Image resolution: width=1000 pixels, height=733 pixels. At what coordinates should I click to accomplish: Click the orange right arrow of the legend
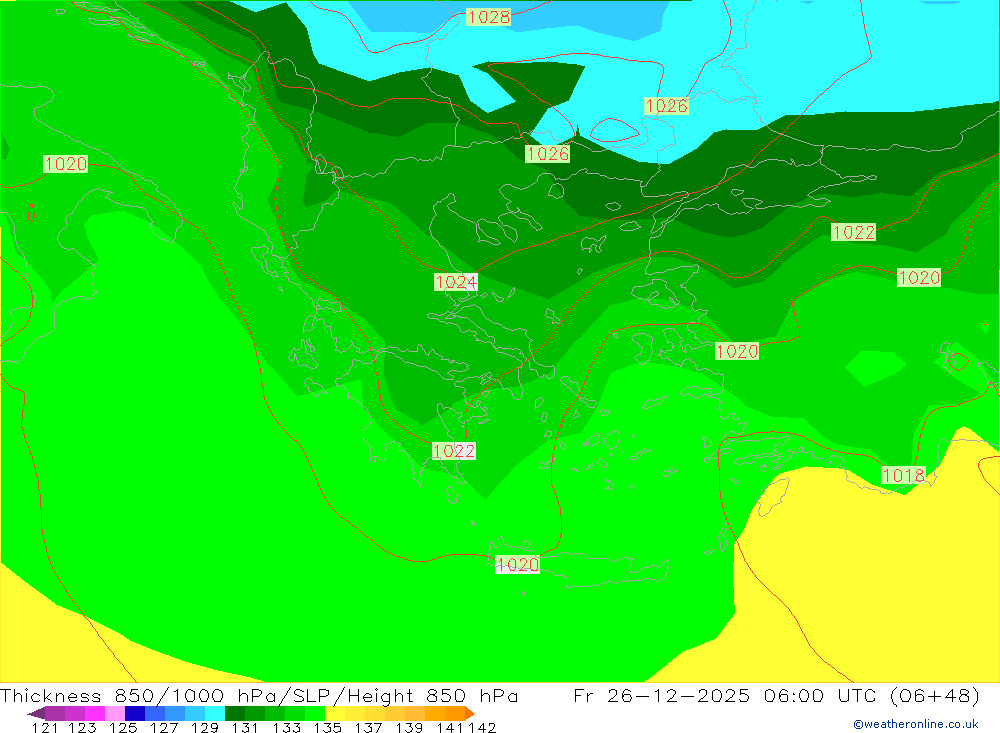(469, 713)
